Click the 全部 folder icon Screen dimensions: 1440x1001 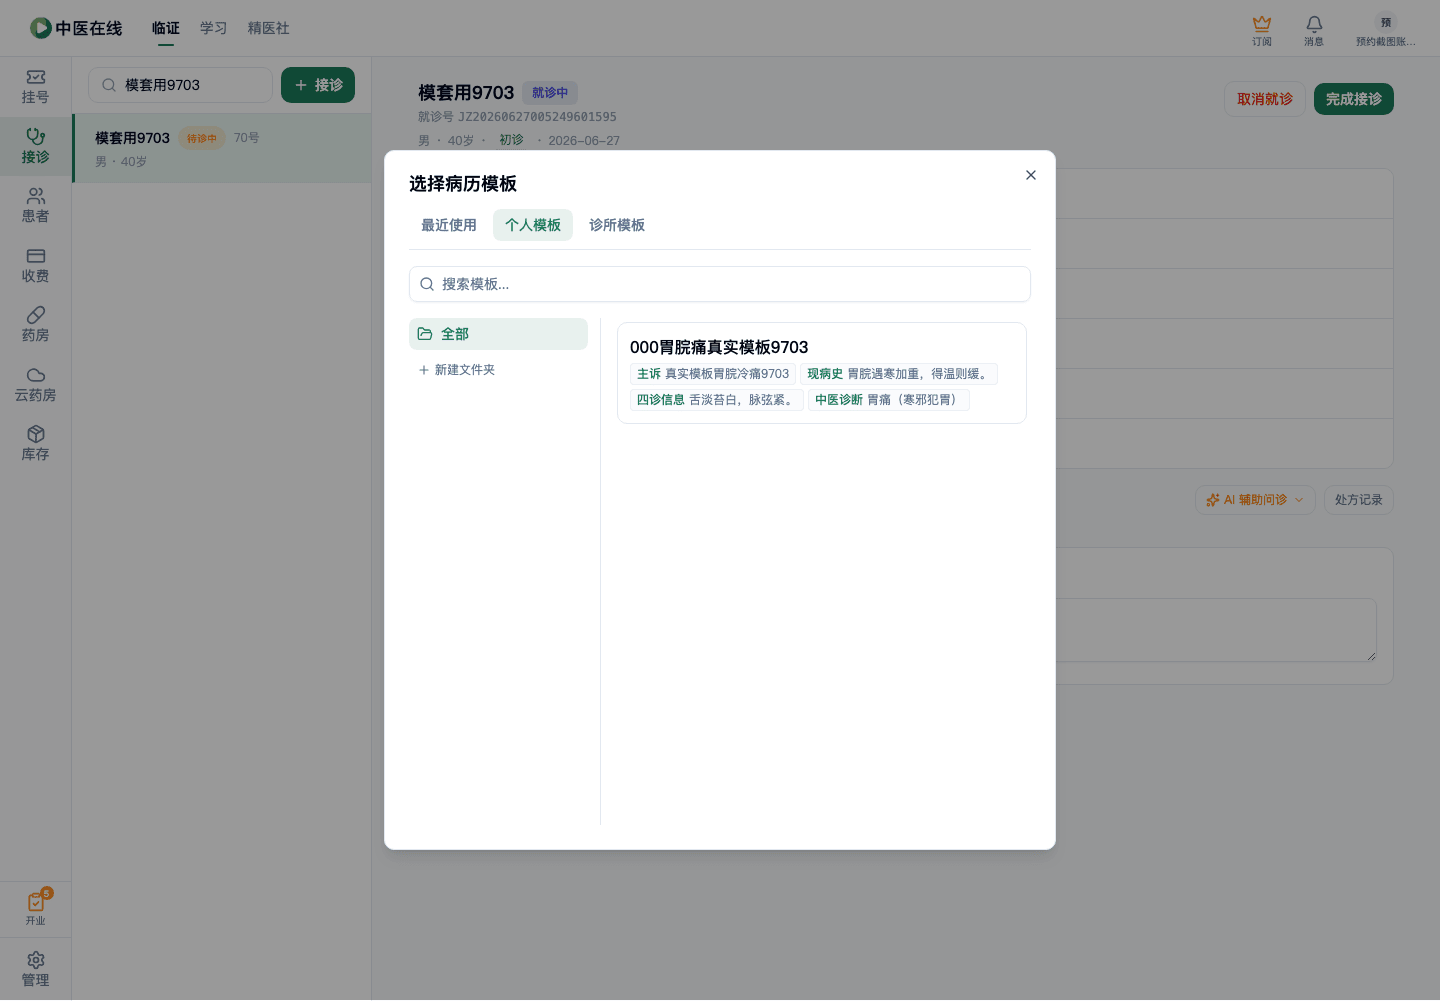click(425, 334)
